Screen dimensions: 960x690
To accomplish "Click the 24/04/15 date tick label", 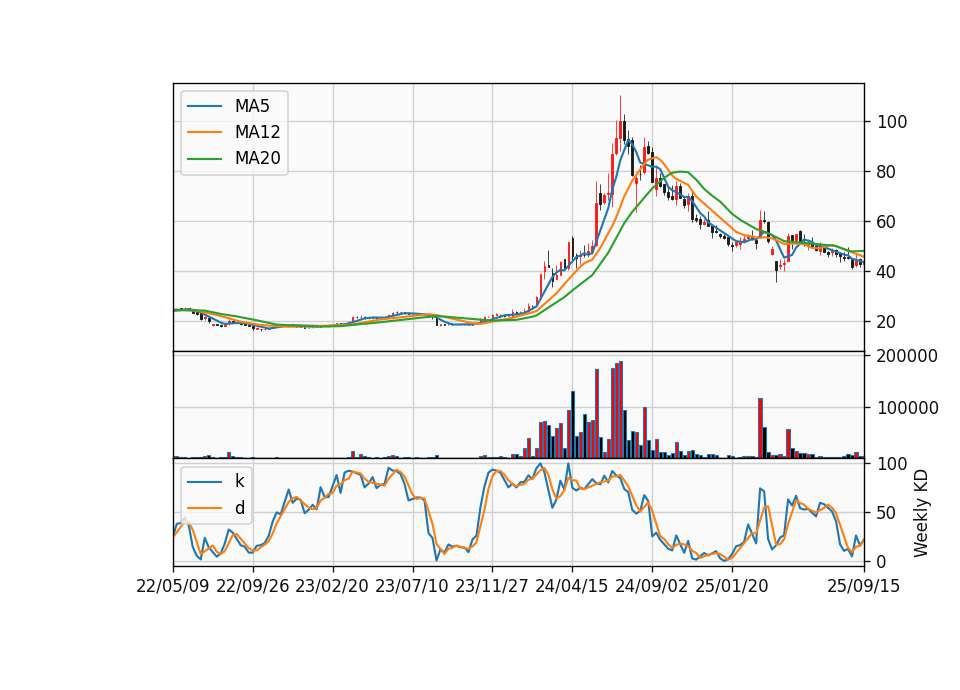I will (x=572, y=586).
